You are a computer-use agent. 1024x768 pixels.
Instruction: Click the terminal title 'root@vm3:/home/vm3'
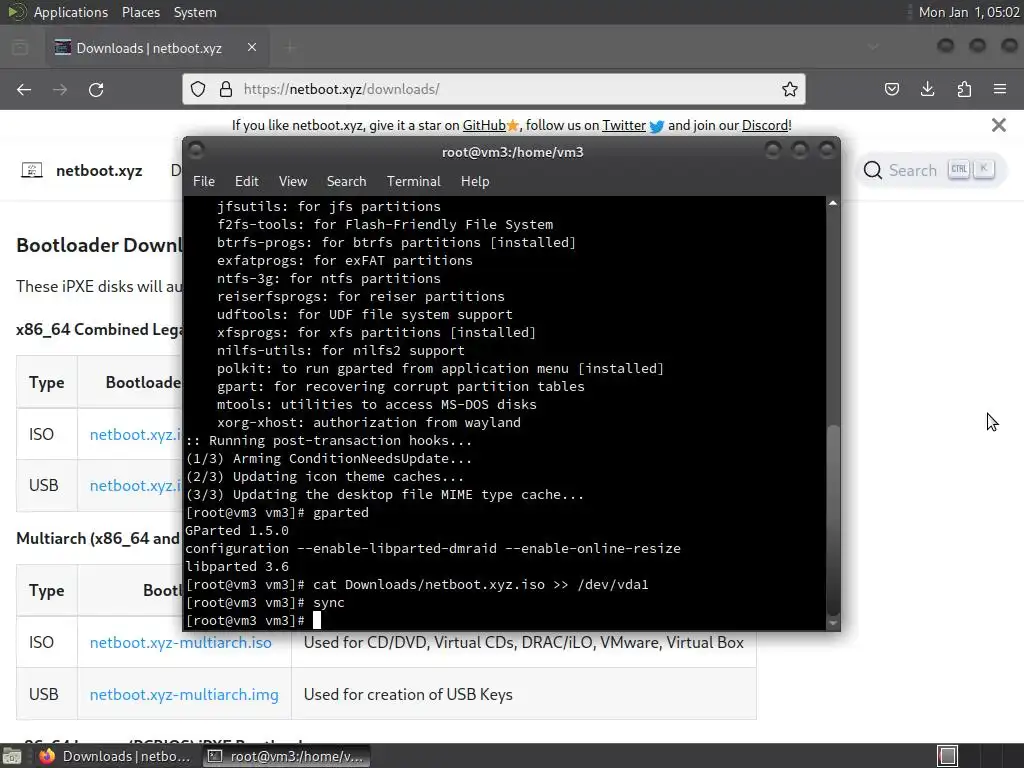coord(513,152)
